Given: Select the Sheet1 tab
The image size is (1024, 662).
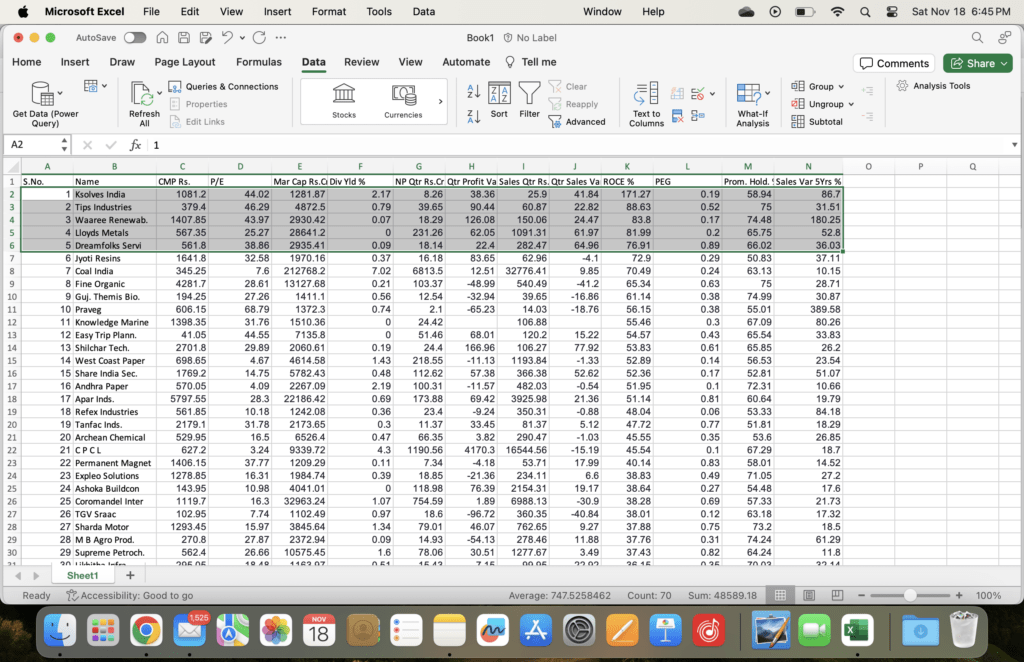Looking at the screenshot, I should pyautogui.click(x=82, y=575).
